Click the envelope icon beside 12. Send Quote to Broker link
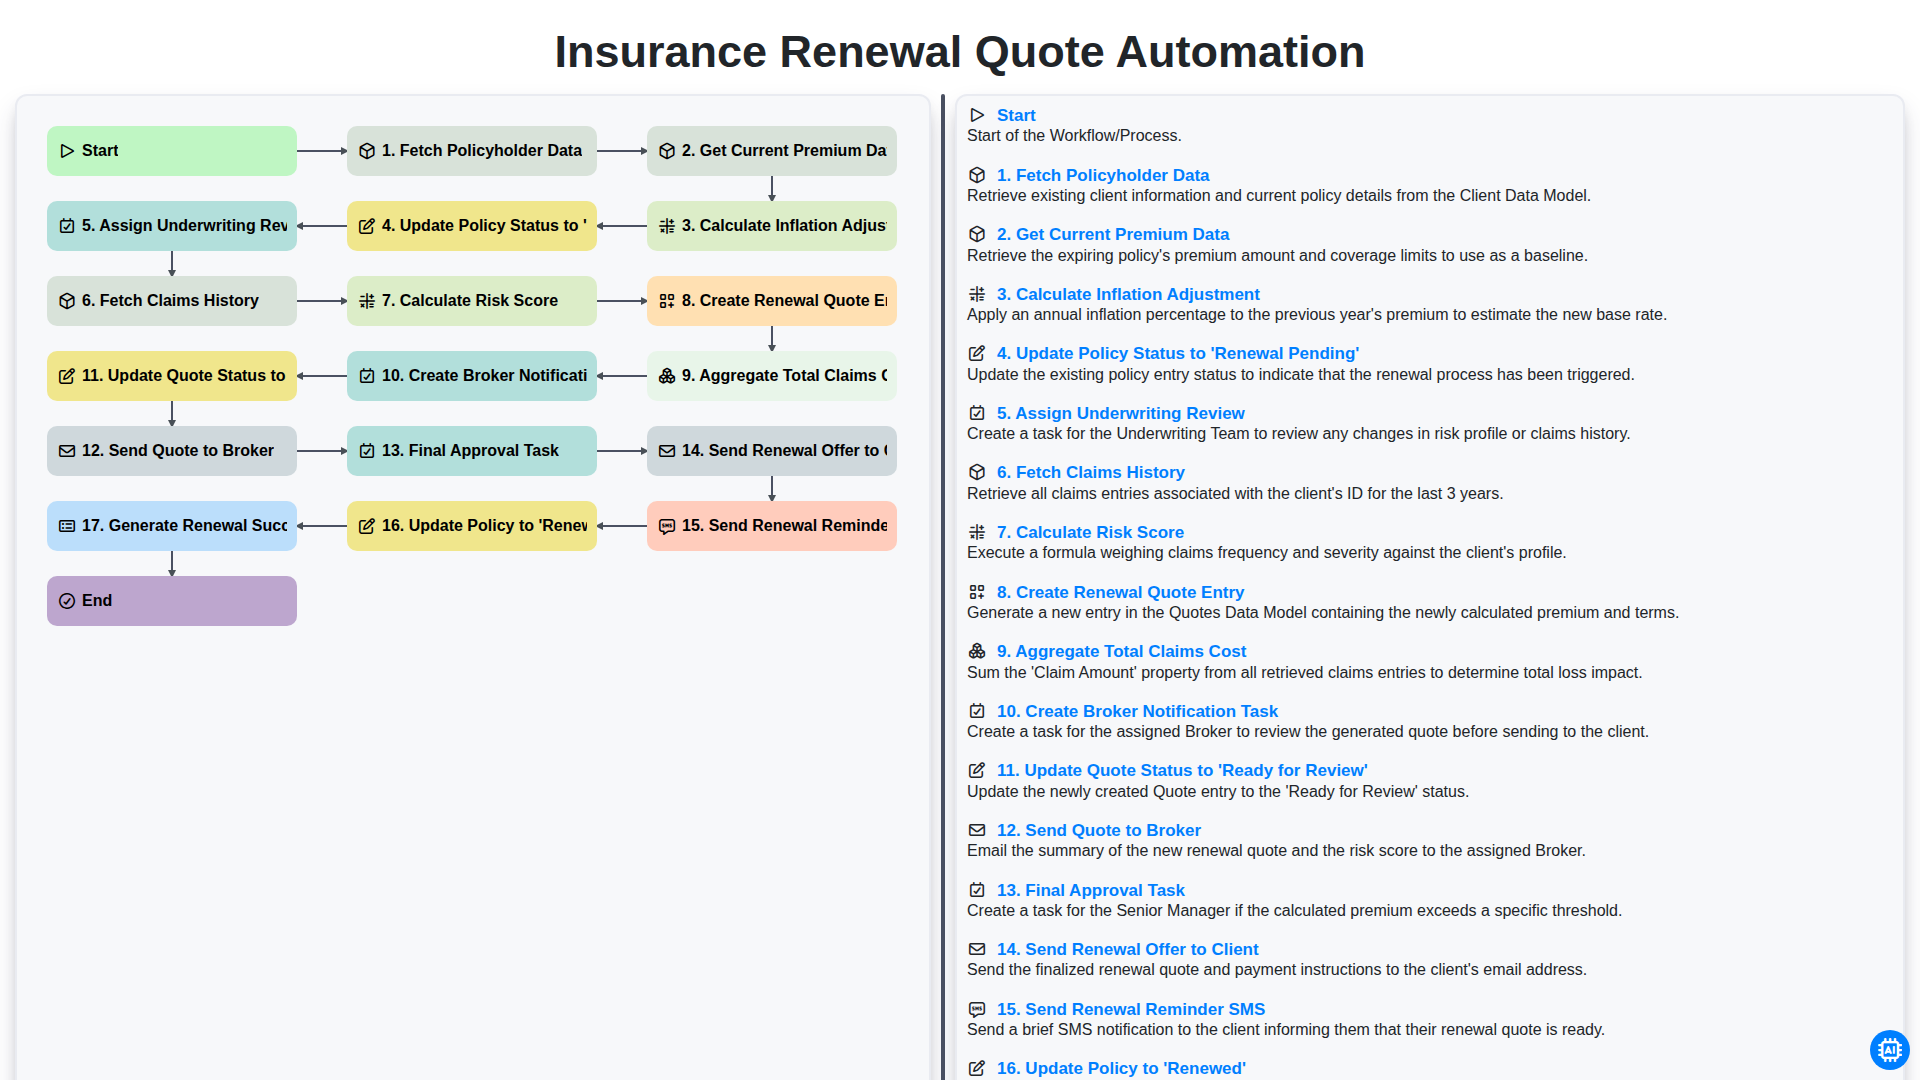The height and width of the screenshot is (1080, 1920). click(977, 830)
